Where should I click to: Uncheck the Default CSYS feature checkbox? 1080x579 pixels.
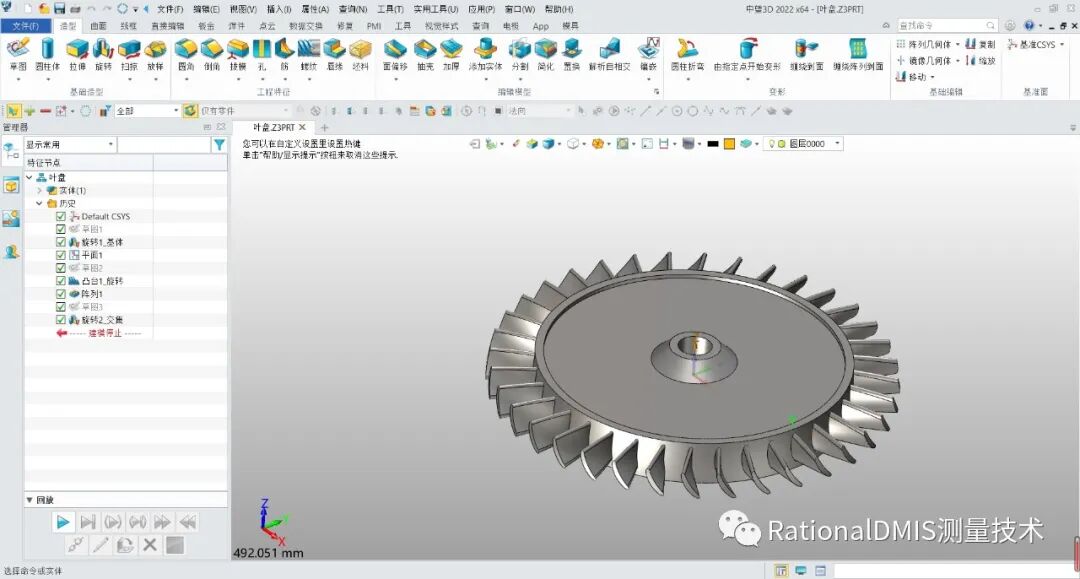tap(61, 216)
